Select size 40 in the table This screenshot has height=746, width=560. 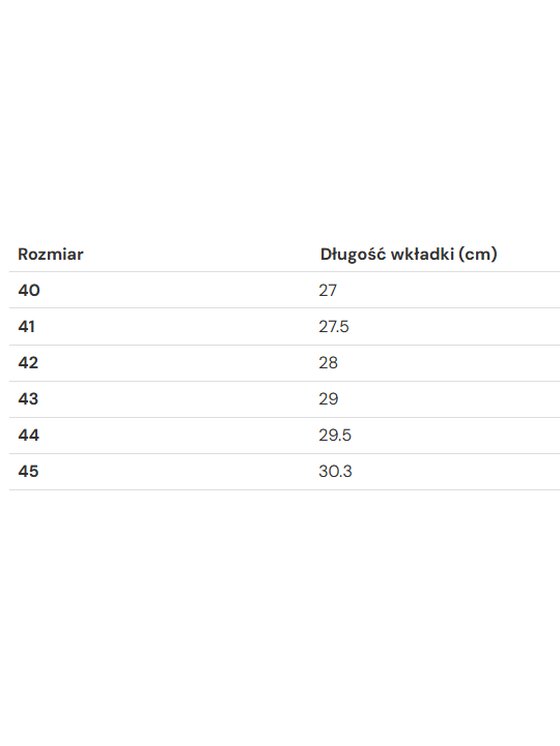[29, 290]
